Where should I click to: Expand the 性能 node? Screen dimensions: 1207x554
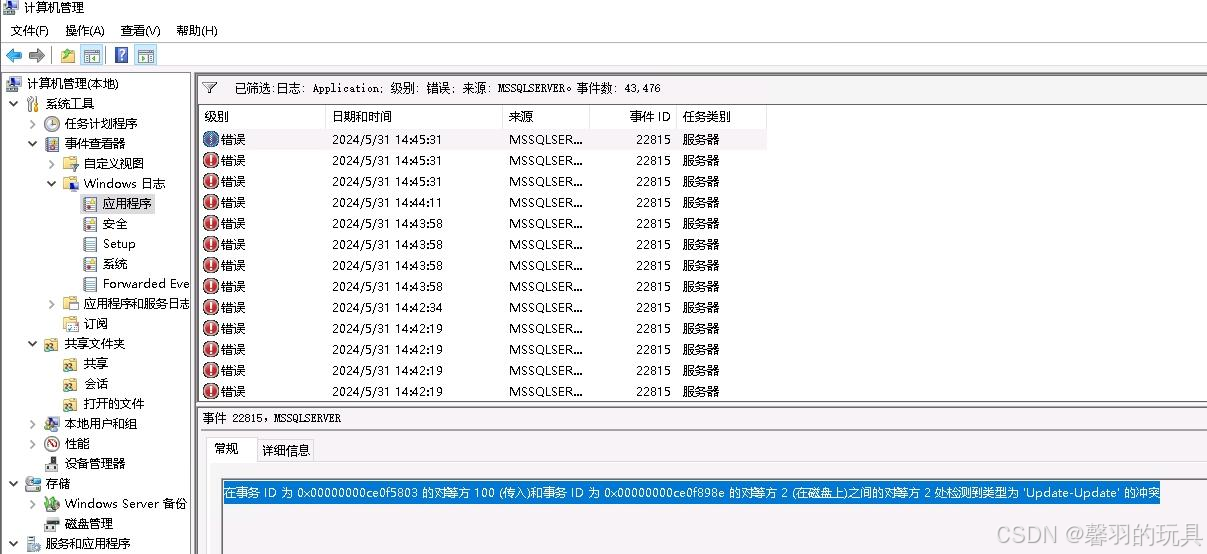click(x=32, y=444)
